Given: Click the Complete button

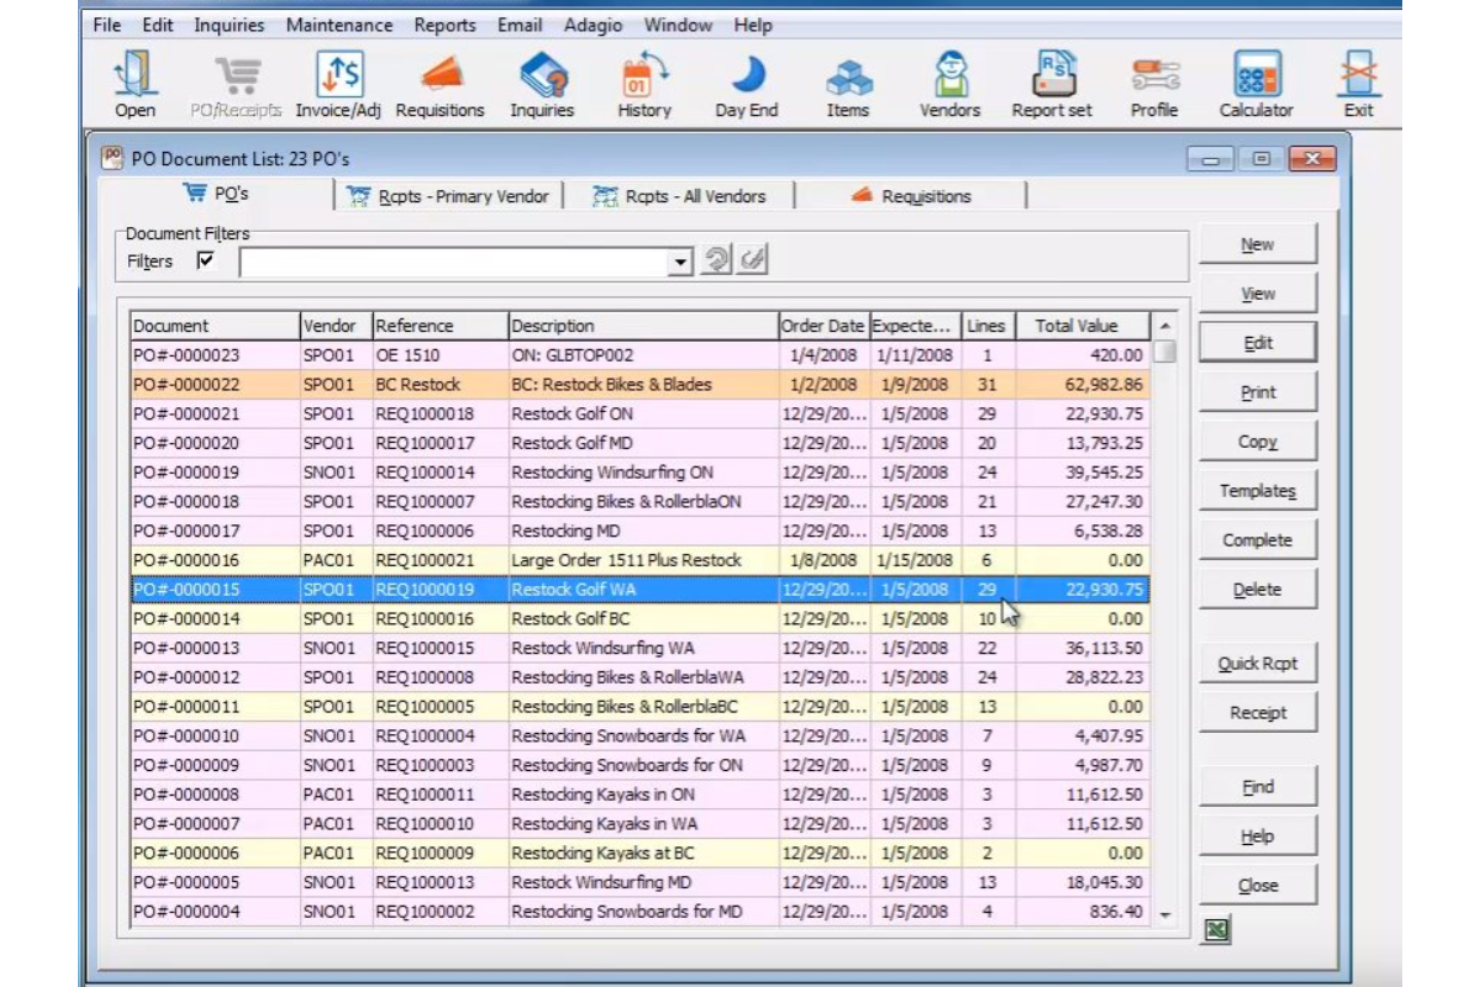Looking at the screenshot, I should point(1257,539).
